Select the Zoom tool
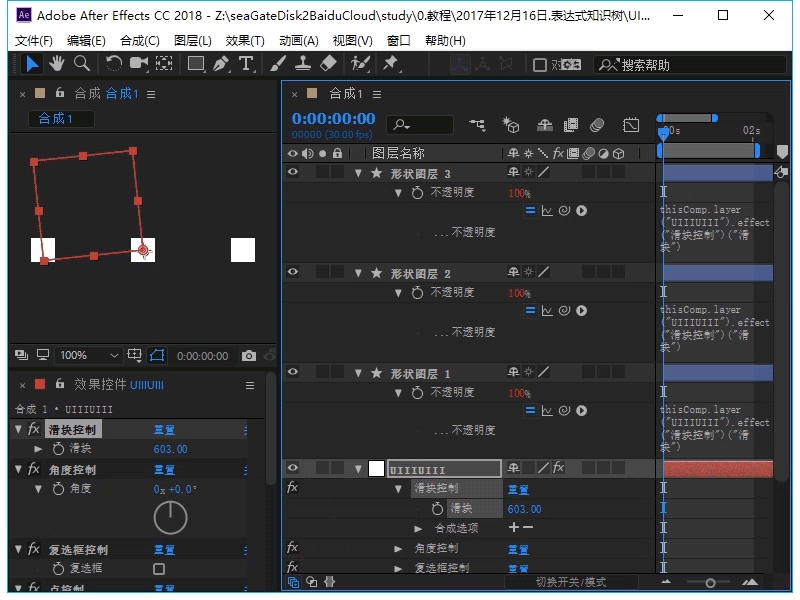Viewport: 800px width, 600px height. pos(80,63)
